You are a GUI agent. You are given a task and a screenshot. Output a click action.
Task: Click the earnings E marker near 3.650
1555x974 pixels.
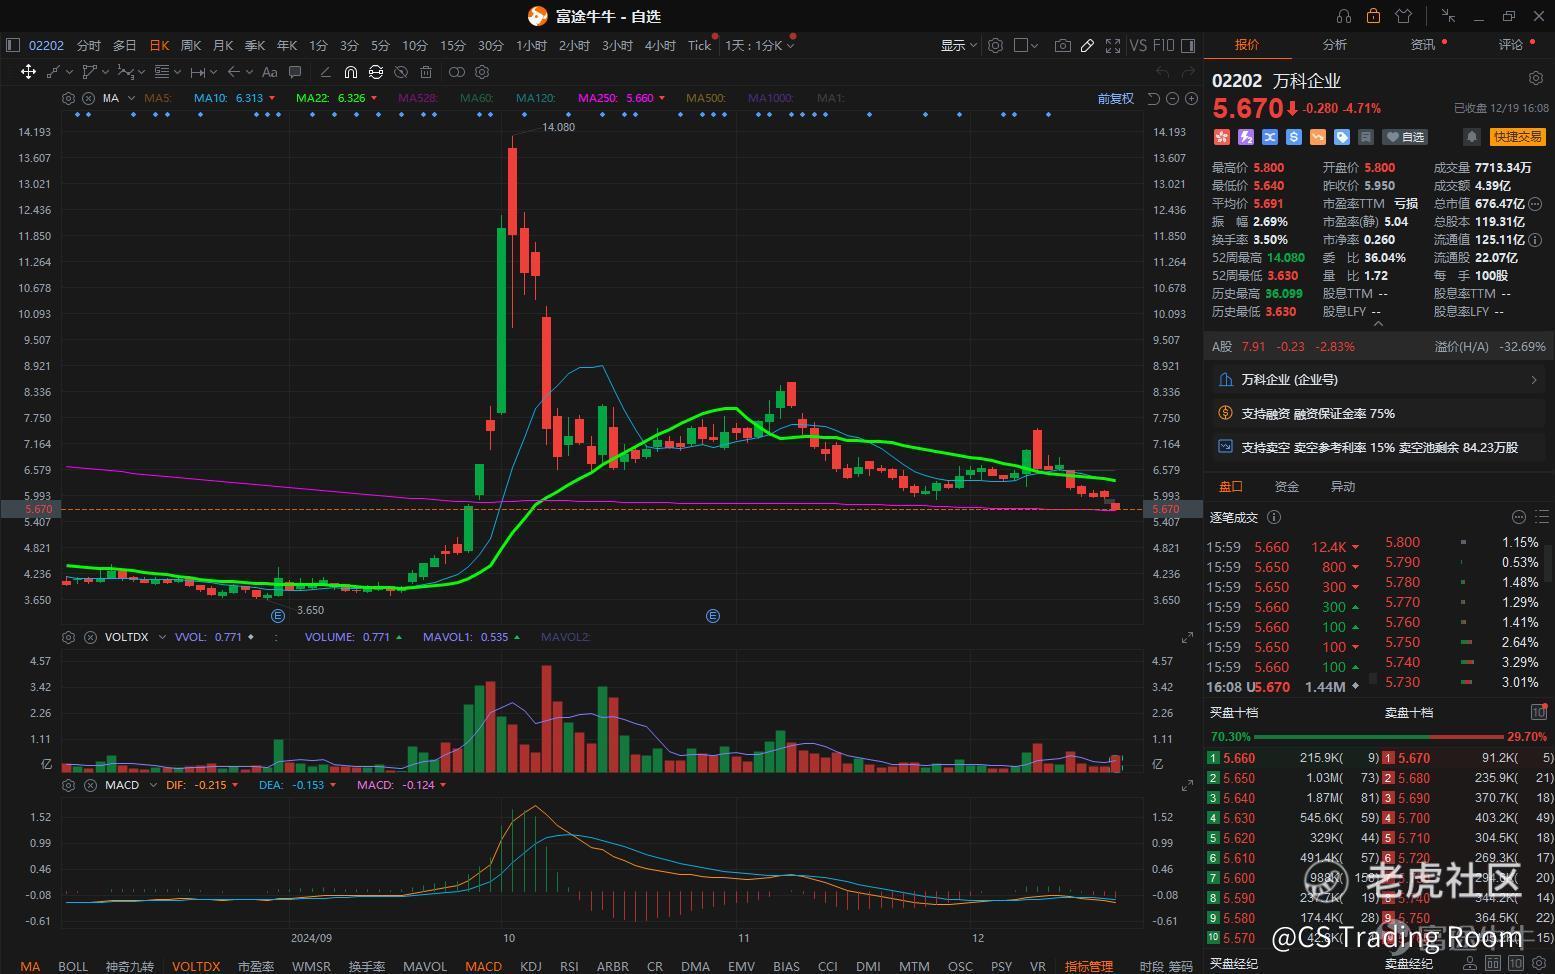click(x=279, y=616)
